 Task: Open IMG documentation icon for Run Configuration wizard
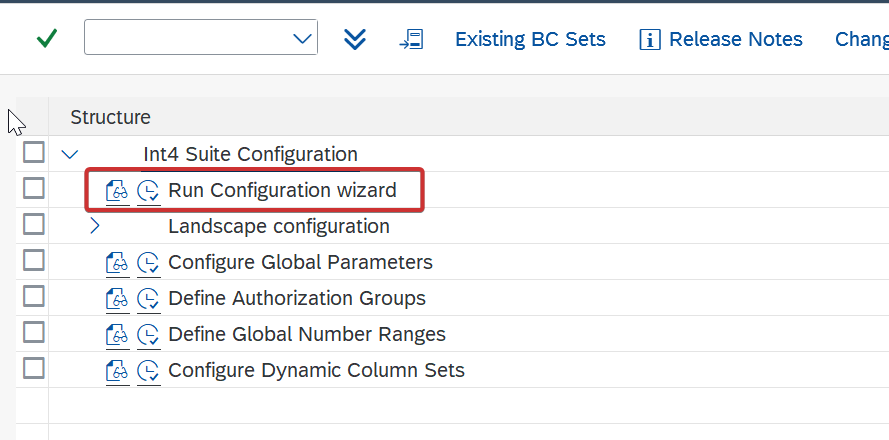[x=117, y=191]
